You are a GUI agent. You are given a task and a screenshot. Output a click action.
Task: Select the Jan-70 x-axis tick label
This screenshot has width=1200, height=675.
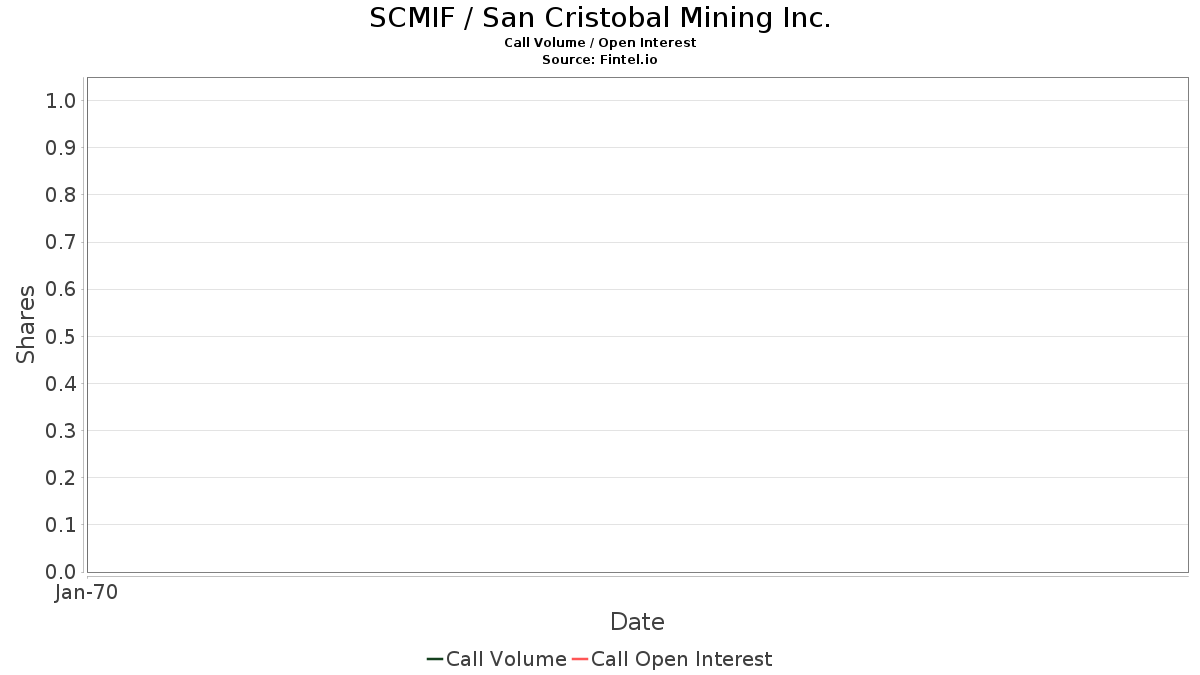click(x=86, y=593)
